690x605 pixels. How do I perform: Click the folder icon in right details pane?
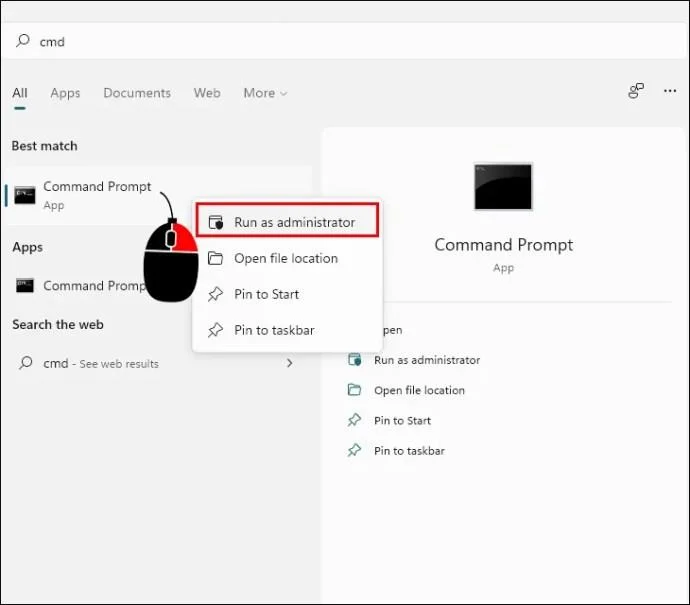click(354, 390)
